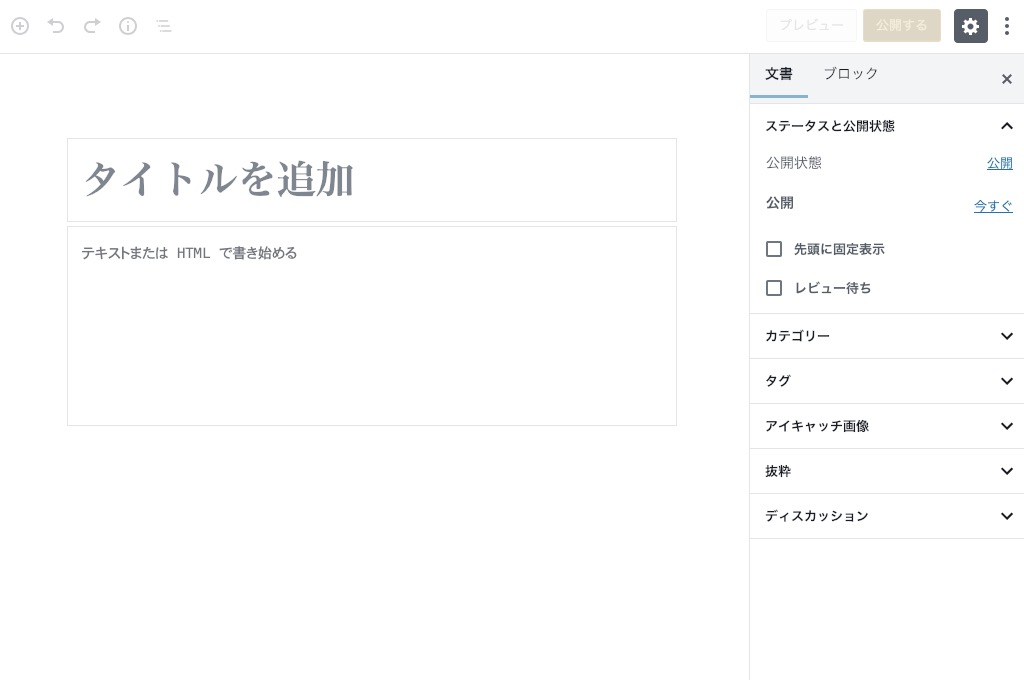Click the 今すぐ publish date link
The height and width of the screenshot is (680, 1024).
[x=993, y=206]
